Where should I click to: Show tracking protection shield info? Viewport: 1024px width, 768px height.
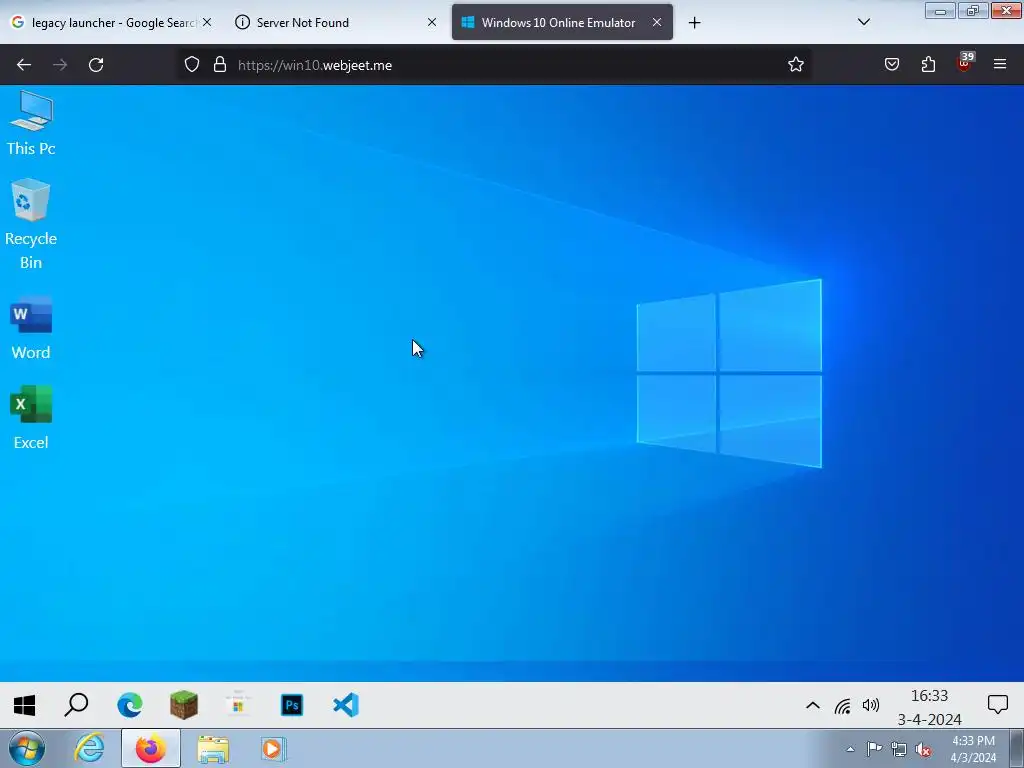coord(191,65)
